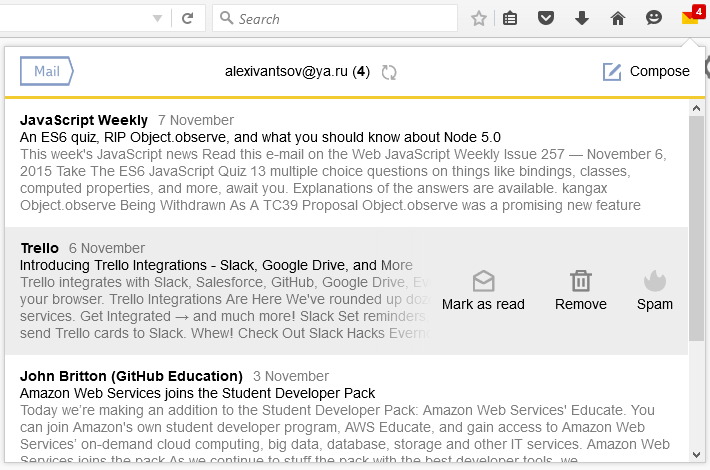Open the URL bar history dropdown arrow
Screen dimensions: 710x470
coord(157,19)
